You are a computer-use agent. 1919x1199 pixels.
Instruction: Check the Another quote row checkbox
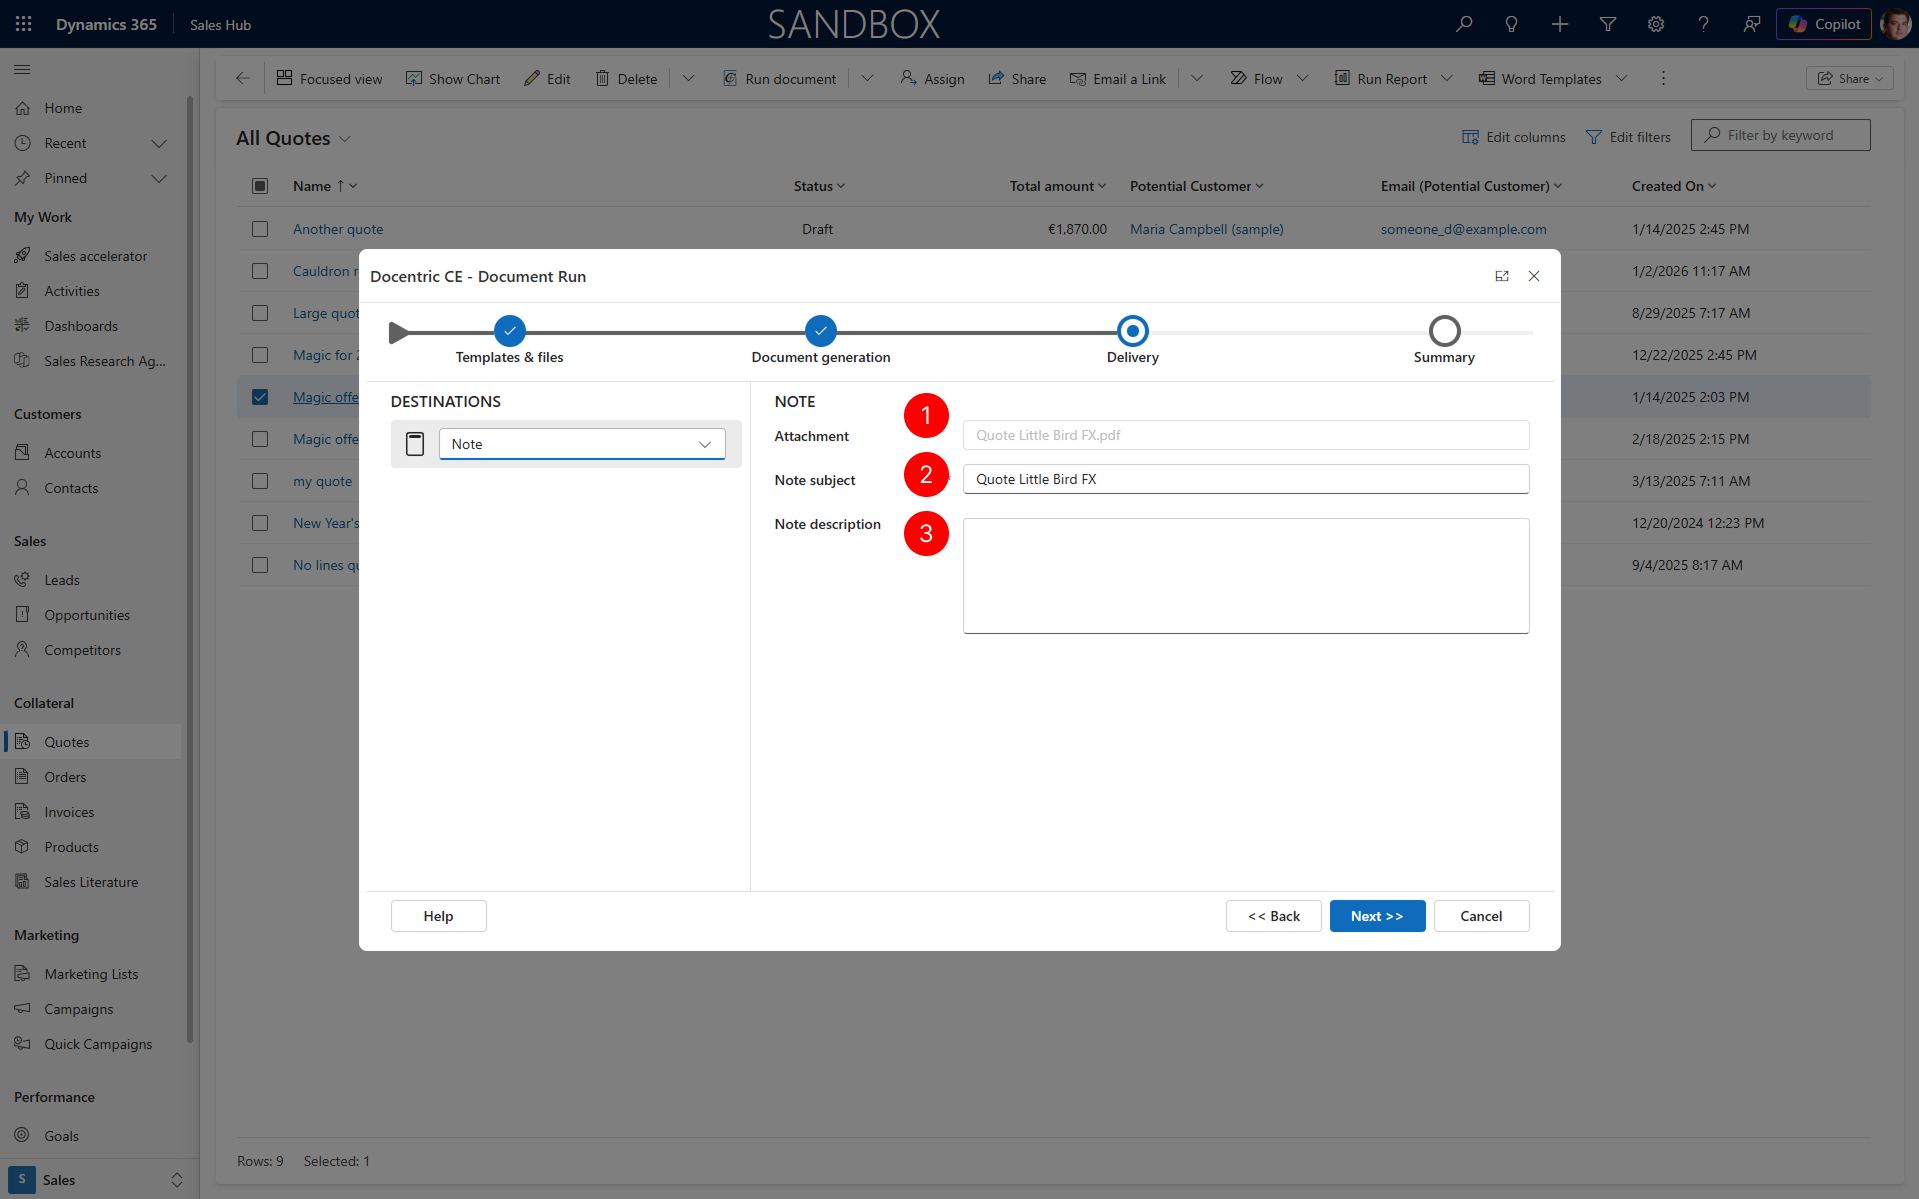click(x=260, y=229)
